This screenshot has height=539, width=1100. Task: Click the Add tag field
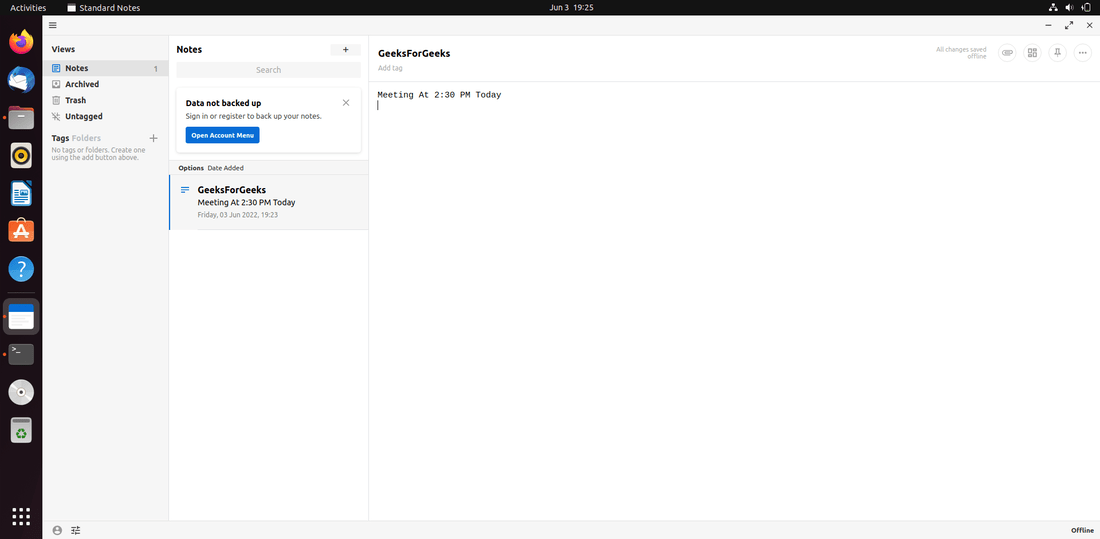[390, 68]
